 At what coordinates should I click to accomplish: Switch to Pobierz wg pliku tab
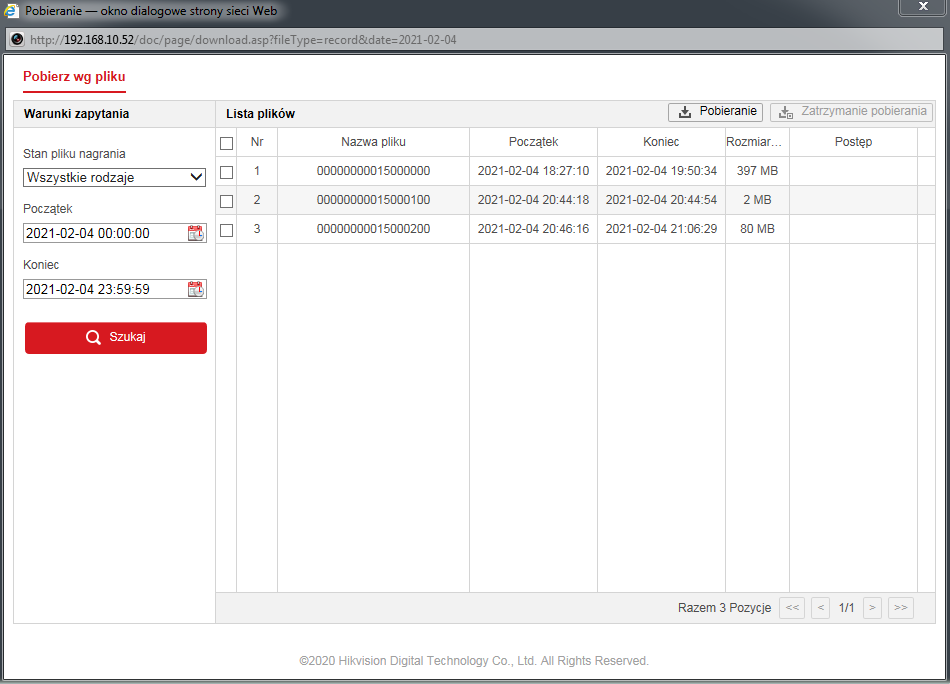tap(74, 77)
